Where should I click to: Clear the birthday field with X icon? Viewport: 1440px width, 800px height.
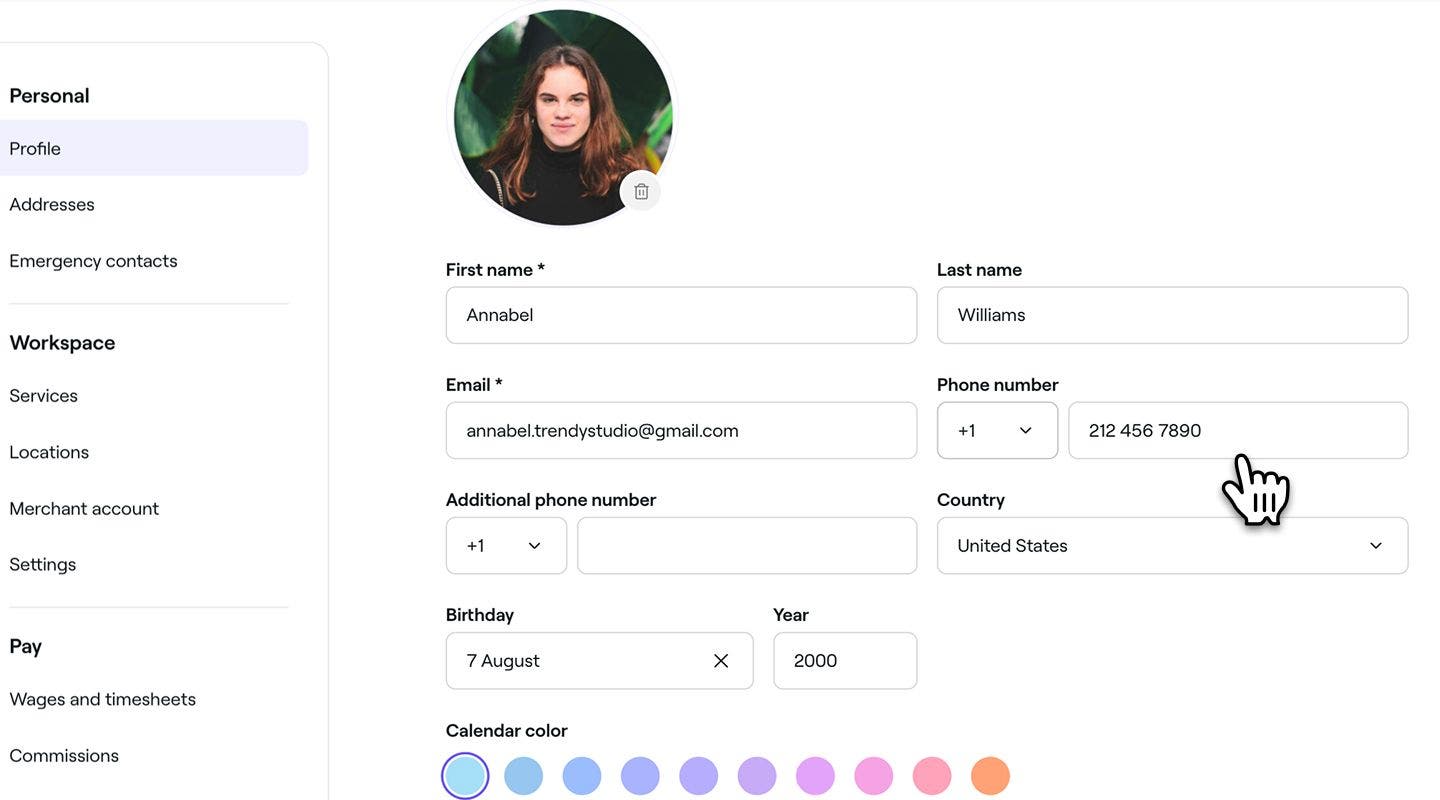(721, 661)
